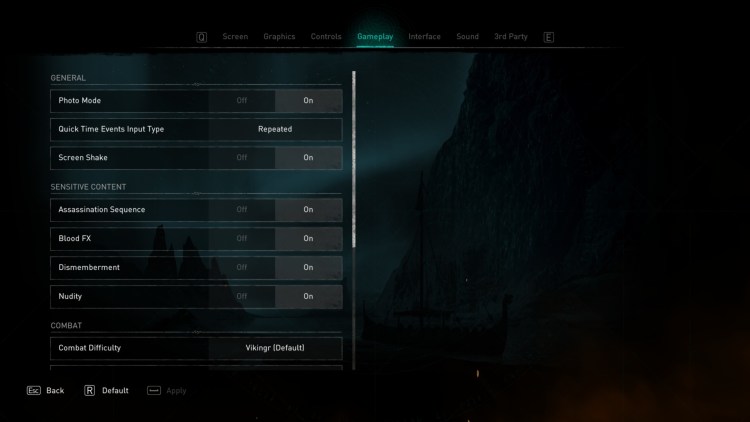Open the 3rd Party tab

(511, 36)
